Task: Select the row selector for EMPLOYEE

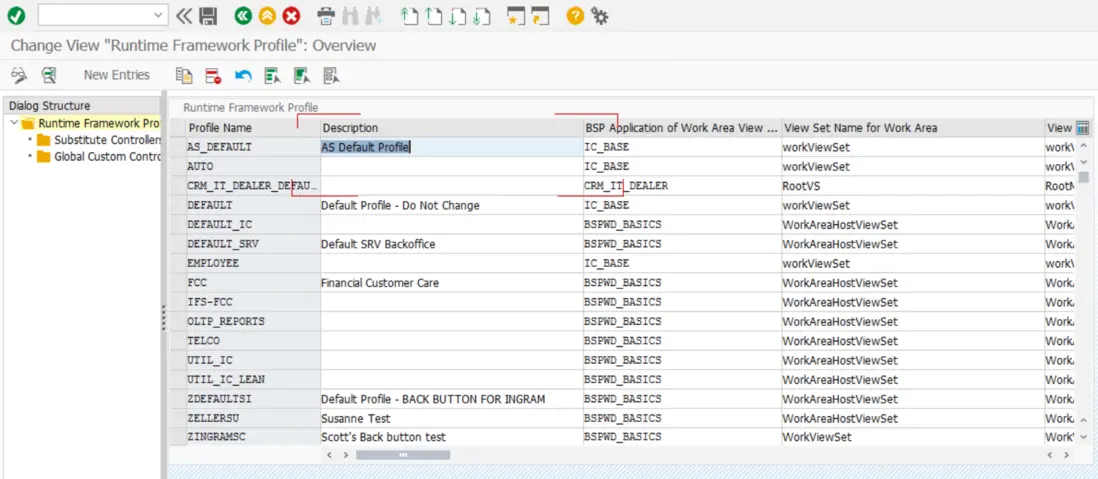Action: click(x=176, y=263)
